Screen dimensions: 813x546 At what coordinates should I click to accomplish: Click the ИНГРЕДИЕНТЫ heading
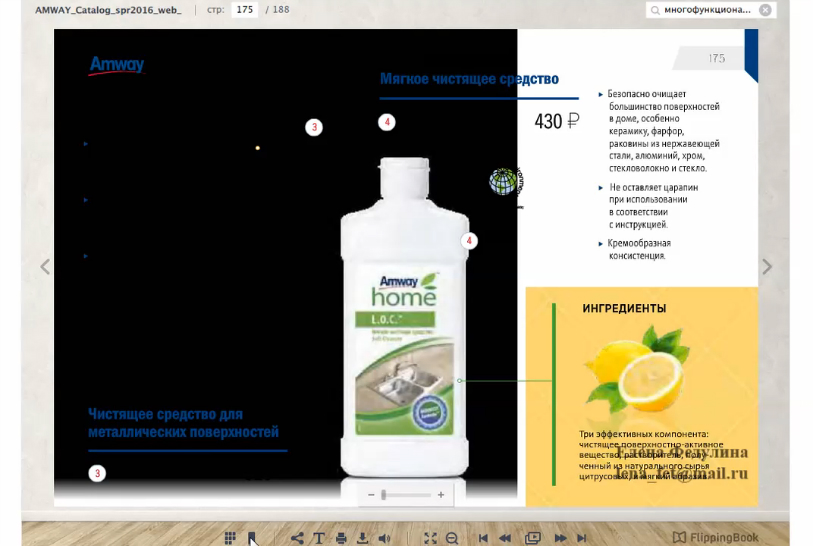[624, 308]
